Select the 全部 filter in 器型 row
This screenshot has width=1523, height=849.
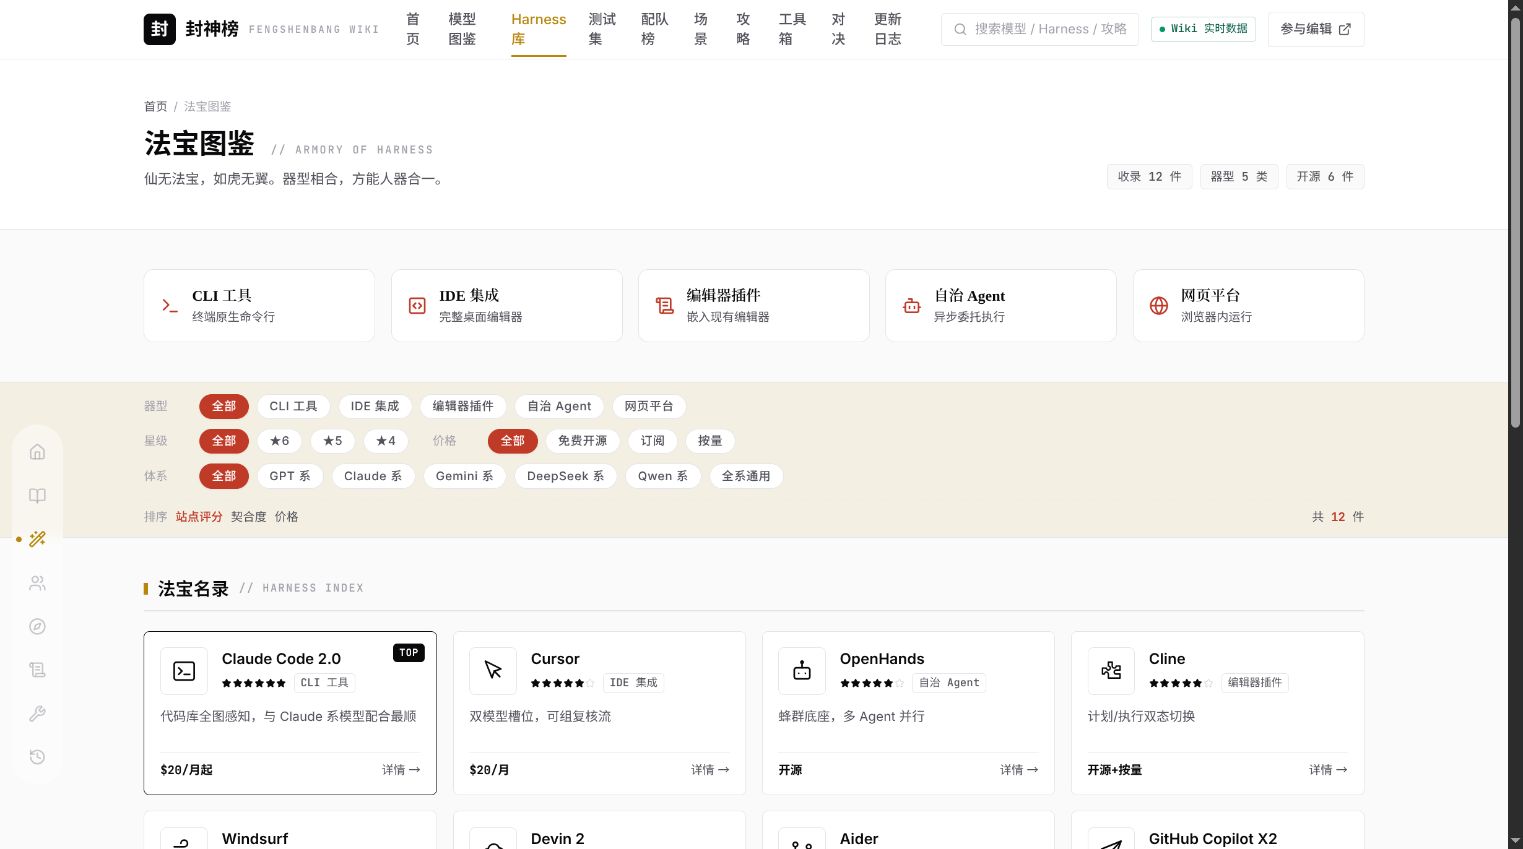coord(224,406)
